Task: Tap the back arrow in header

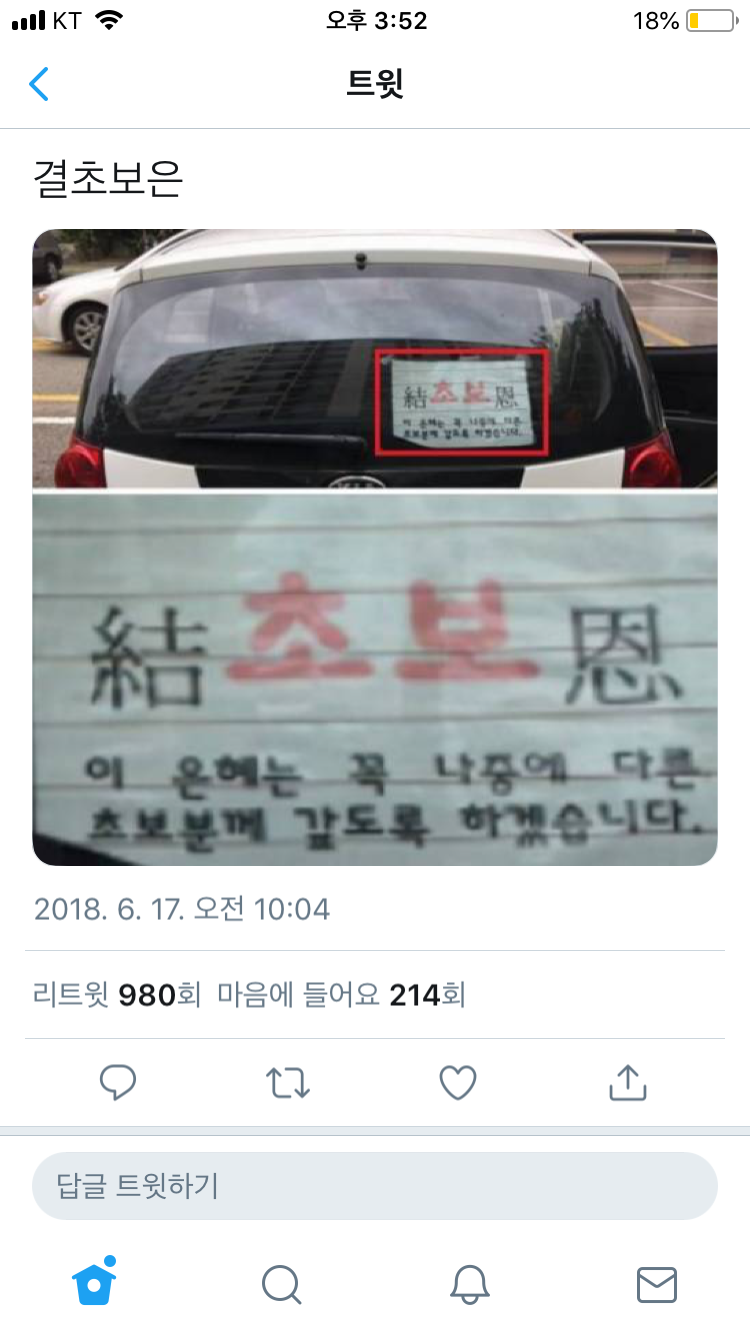Action: click(x=38, y=84)
